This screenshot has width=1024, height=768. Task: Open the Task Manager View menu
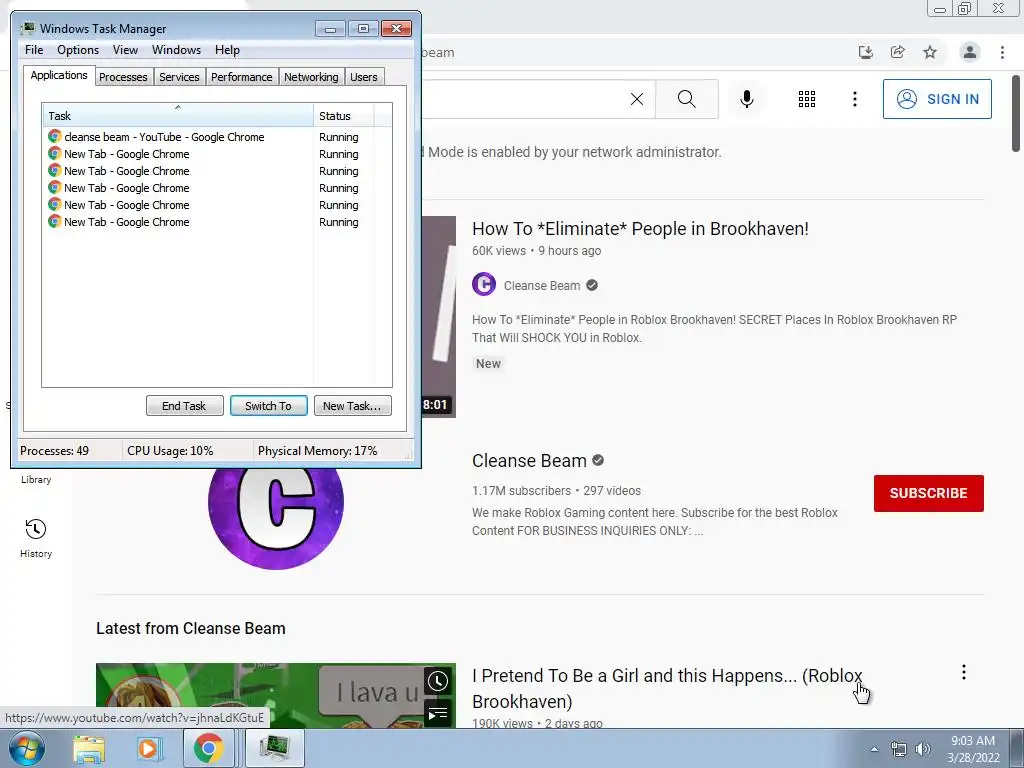(x=125, y=50)
